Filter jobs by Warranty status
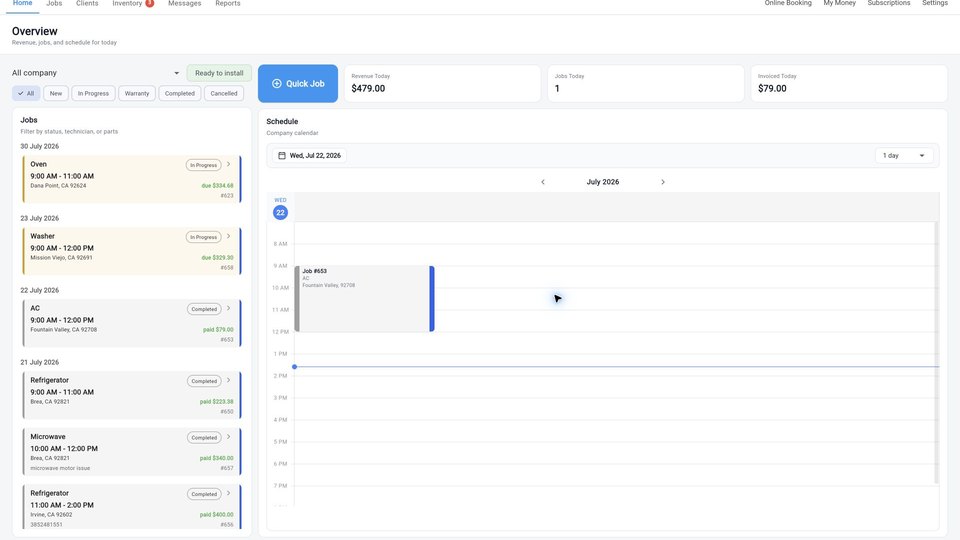The height and width of the screenshot is (540, 960). 137,94
